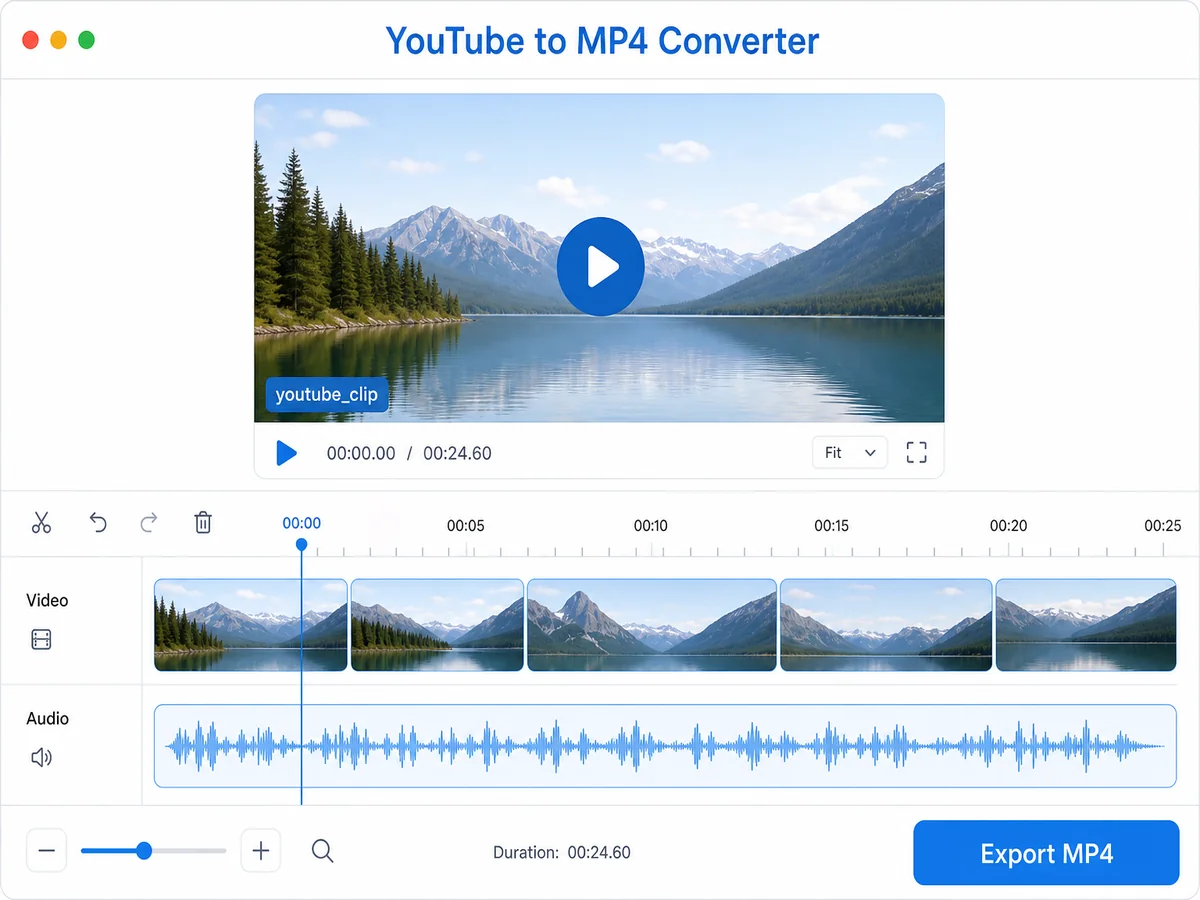The image size is (1200, 900).
Task: Click the Audio track label
Action: point(47,718)
